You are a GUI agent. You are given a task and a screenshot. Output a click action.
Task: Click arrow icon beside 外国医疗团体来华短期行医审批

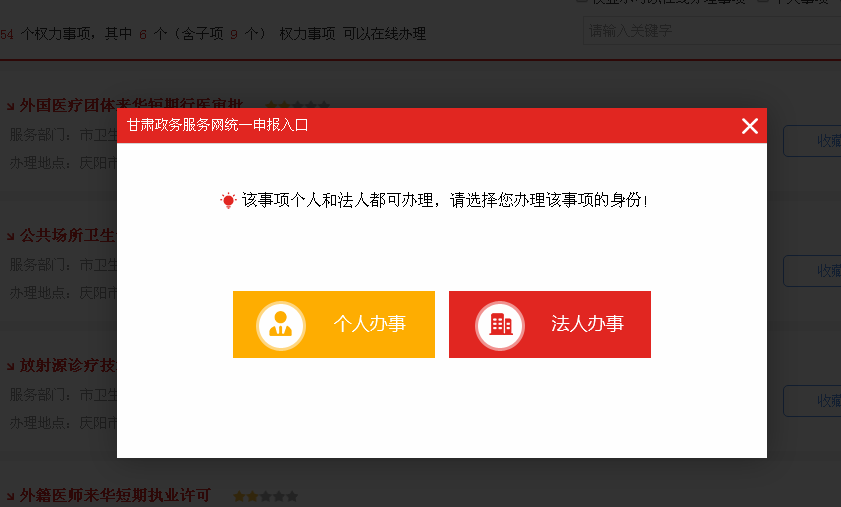pyautogui.click(x=10, y=106)
